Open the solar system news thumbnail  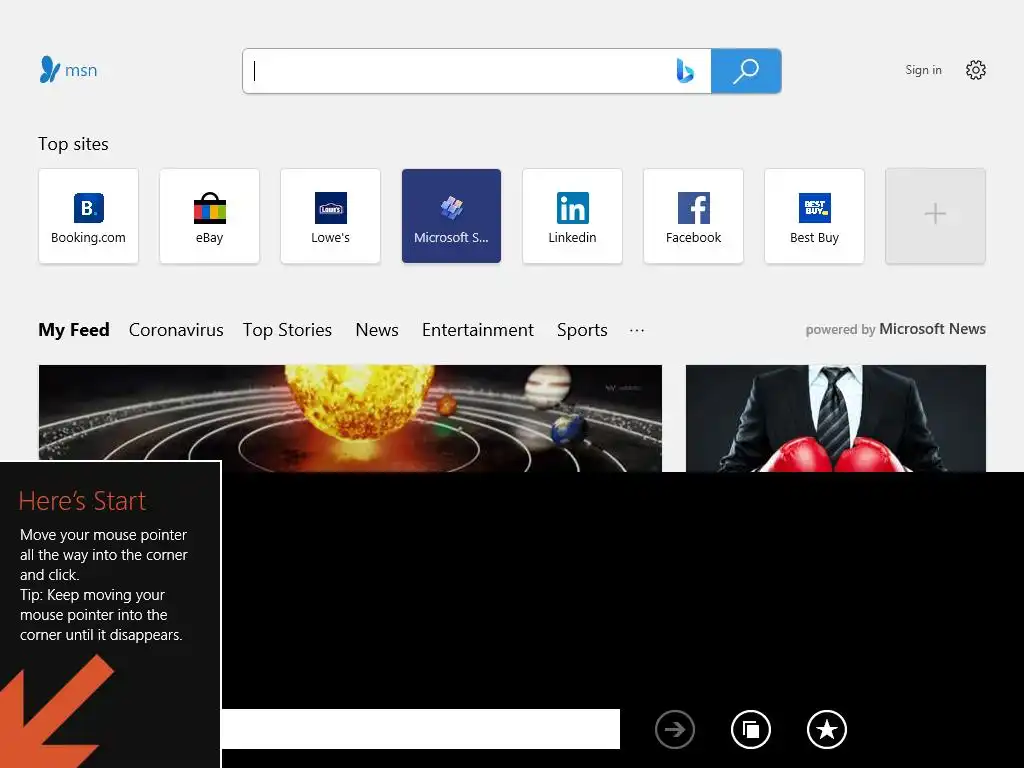(350, 418)
